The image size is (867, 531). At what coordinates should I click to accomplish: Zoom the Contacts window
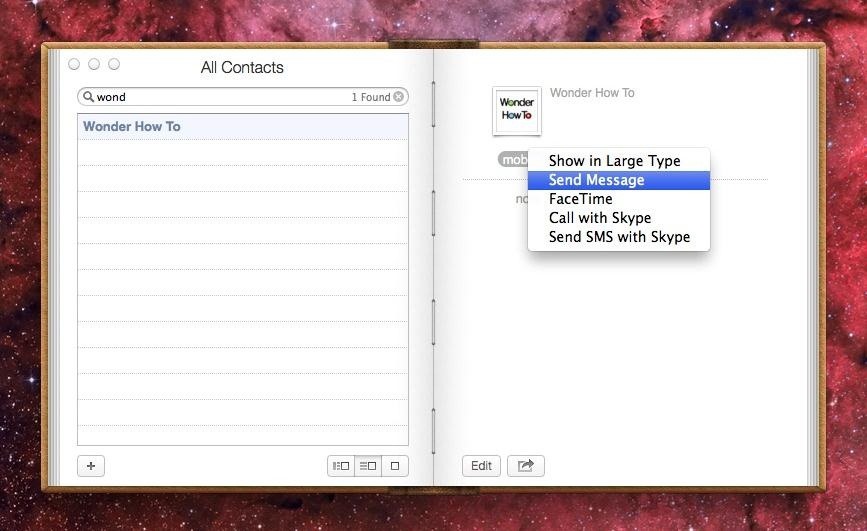(114, 64)
